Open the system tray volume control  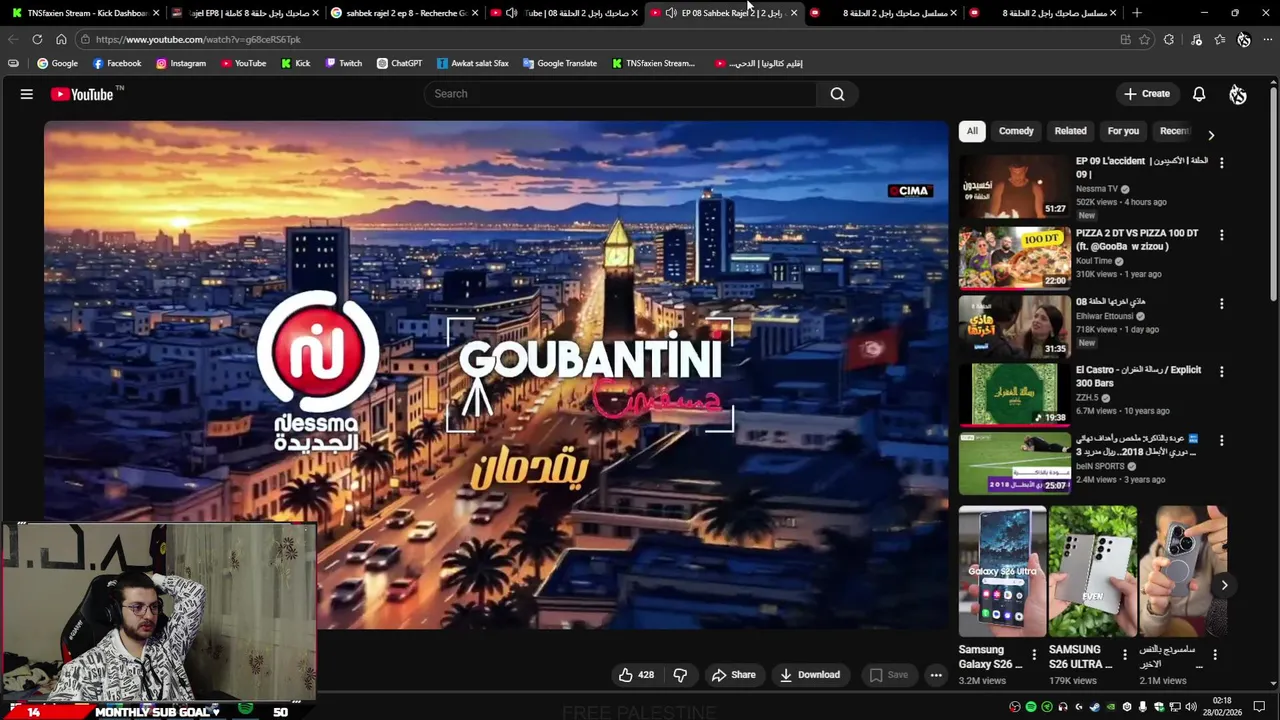point(1191,707)
